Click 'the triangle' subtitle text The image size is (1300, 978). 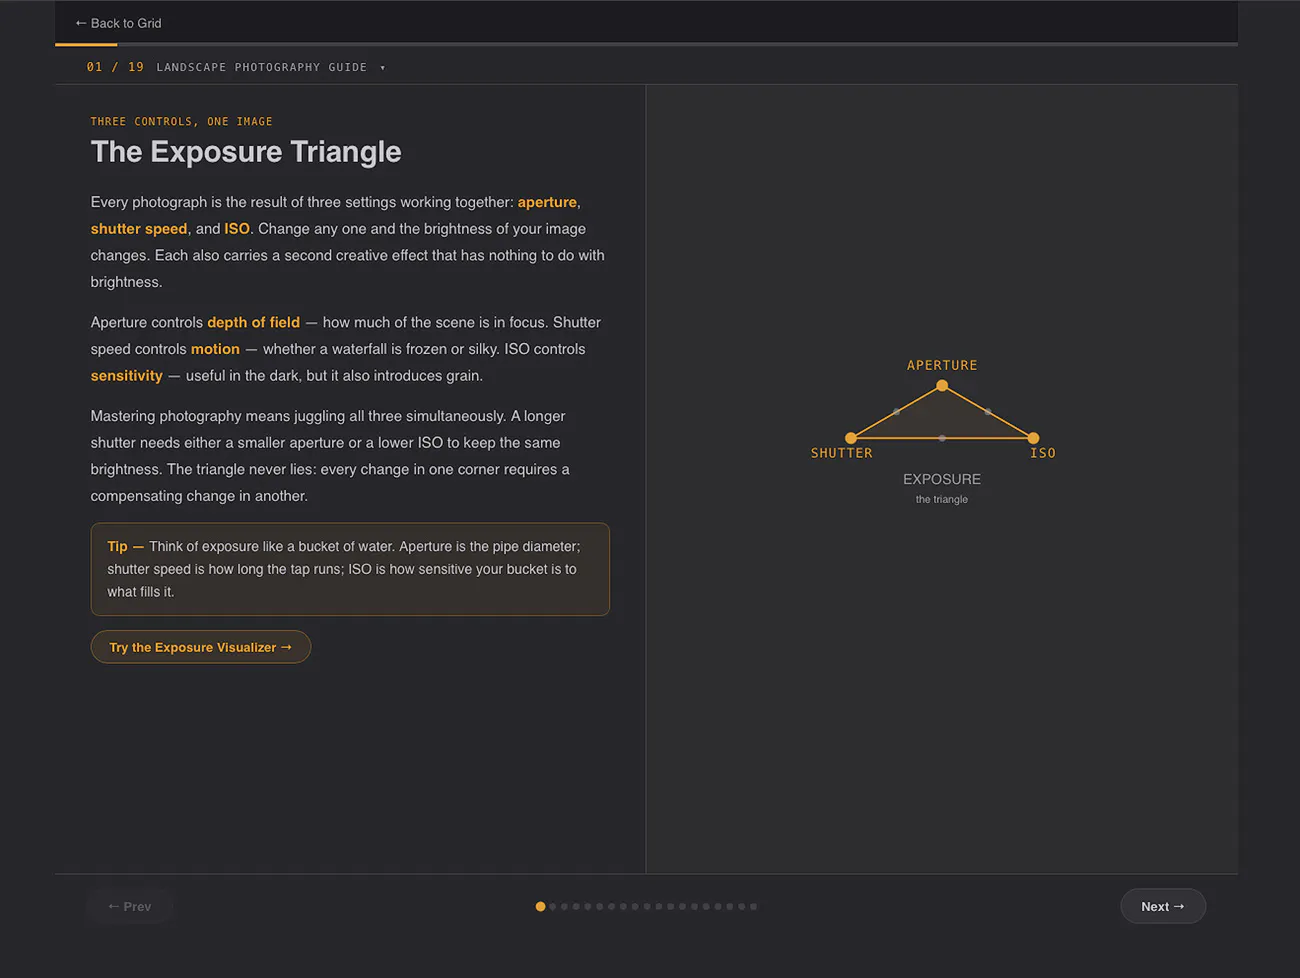[x=942, y=499]
